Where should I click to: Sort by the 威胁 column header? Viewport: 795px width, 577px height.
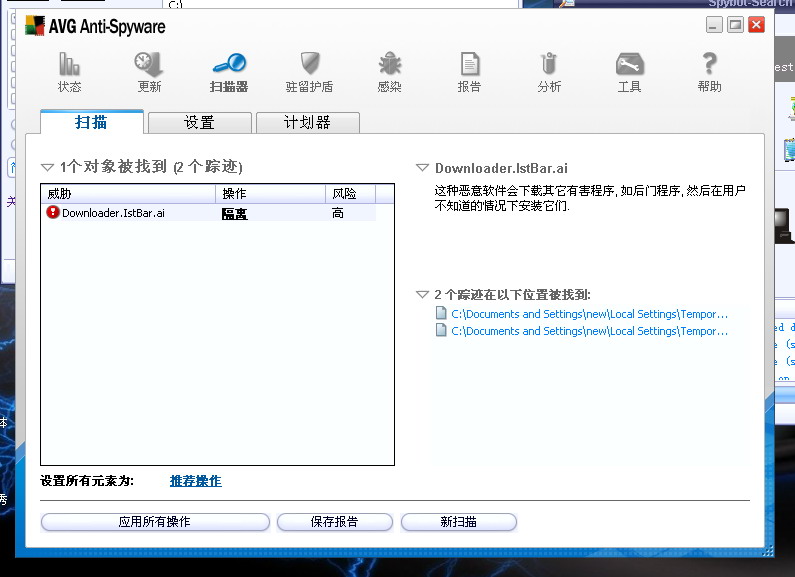tap(128, 194)
